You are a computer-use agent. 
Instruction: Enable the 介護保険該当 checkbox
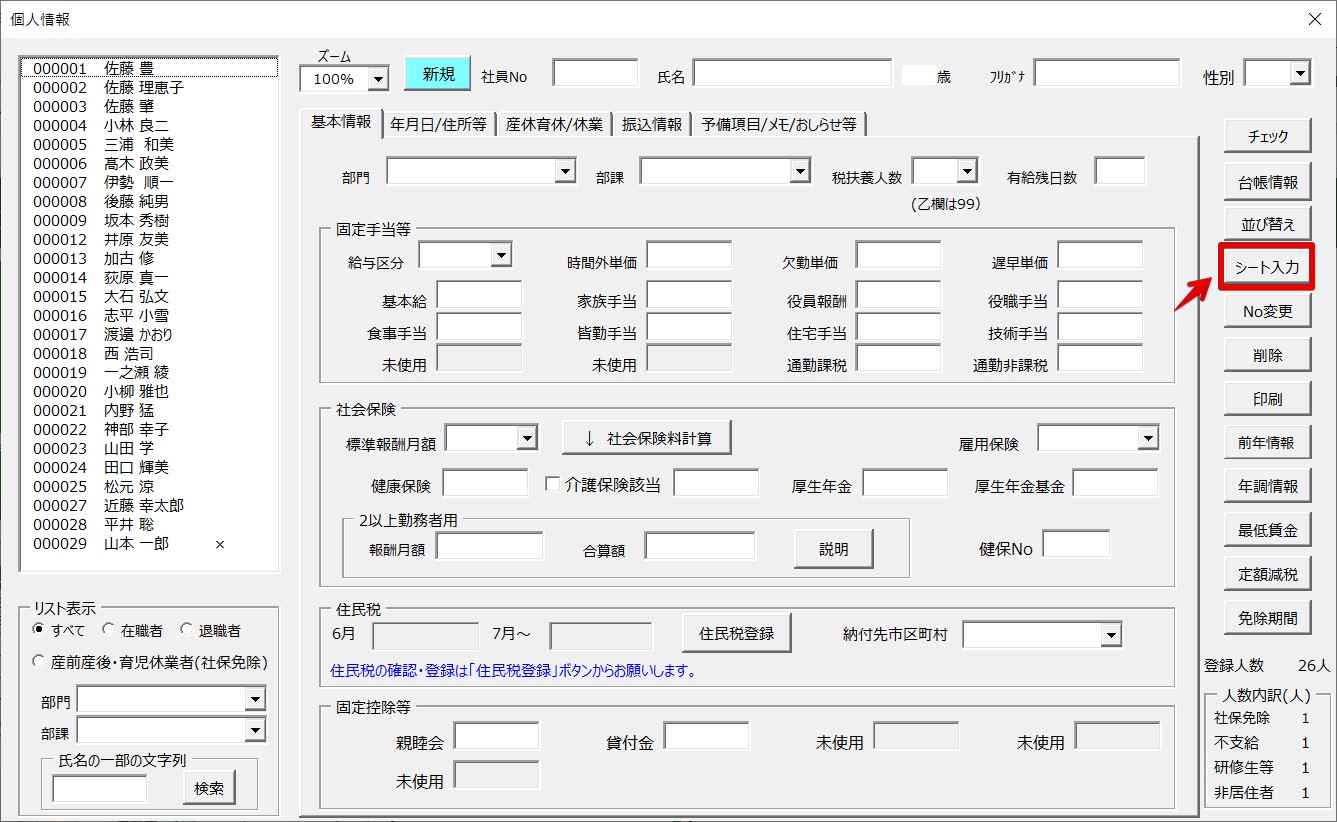(x=552, y=484)
